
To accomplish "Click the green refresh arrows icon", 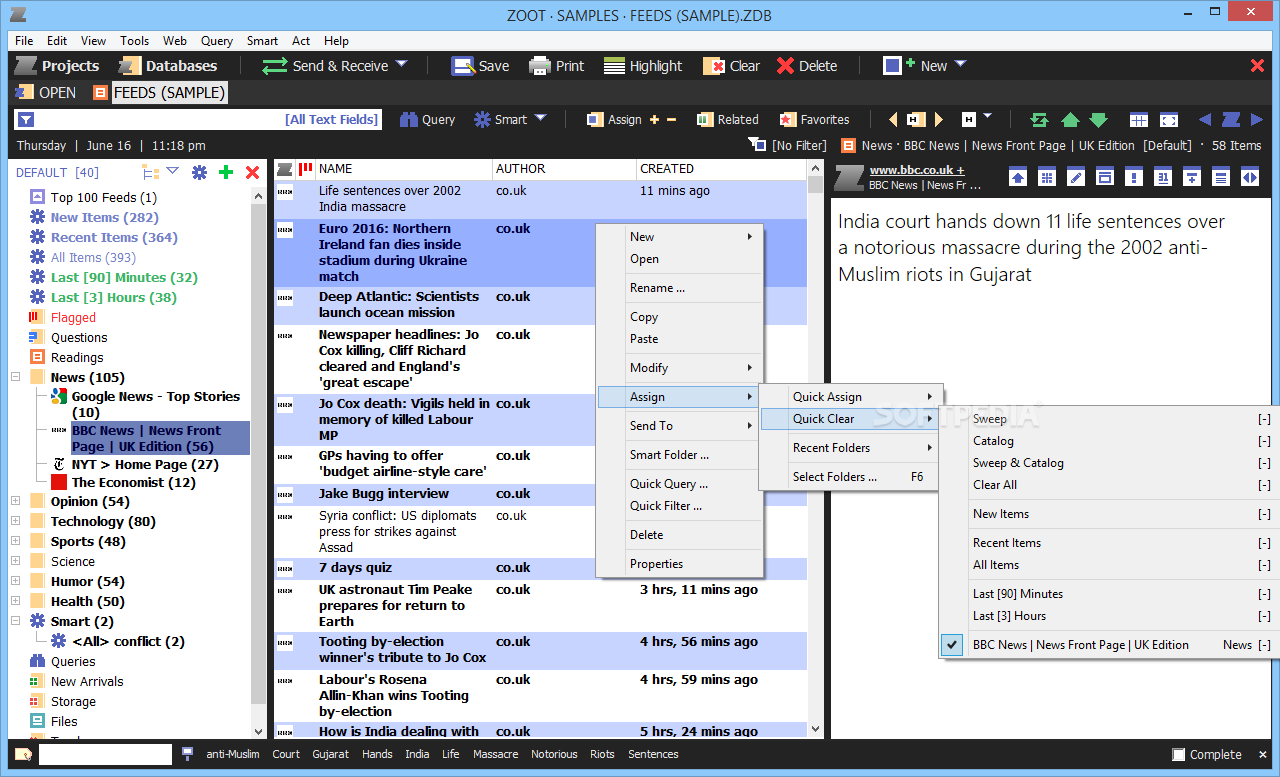I will pos(1039,120).
